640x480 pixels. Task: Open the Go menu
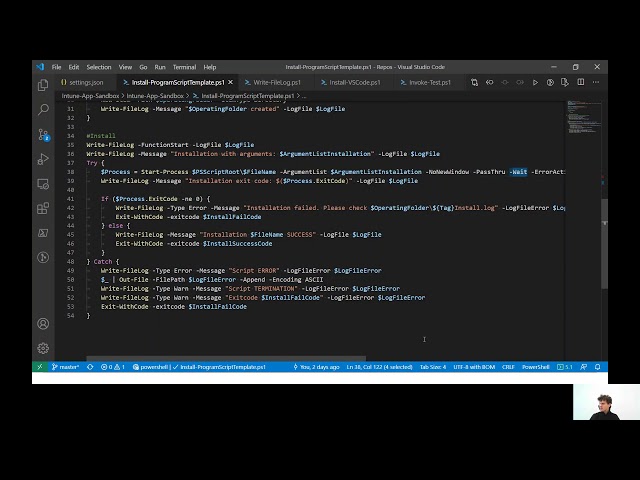143,67
